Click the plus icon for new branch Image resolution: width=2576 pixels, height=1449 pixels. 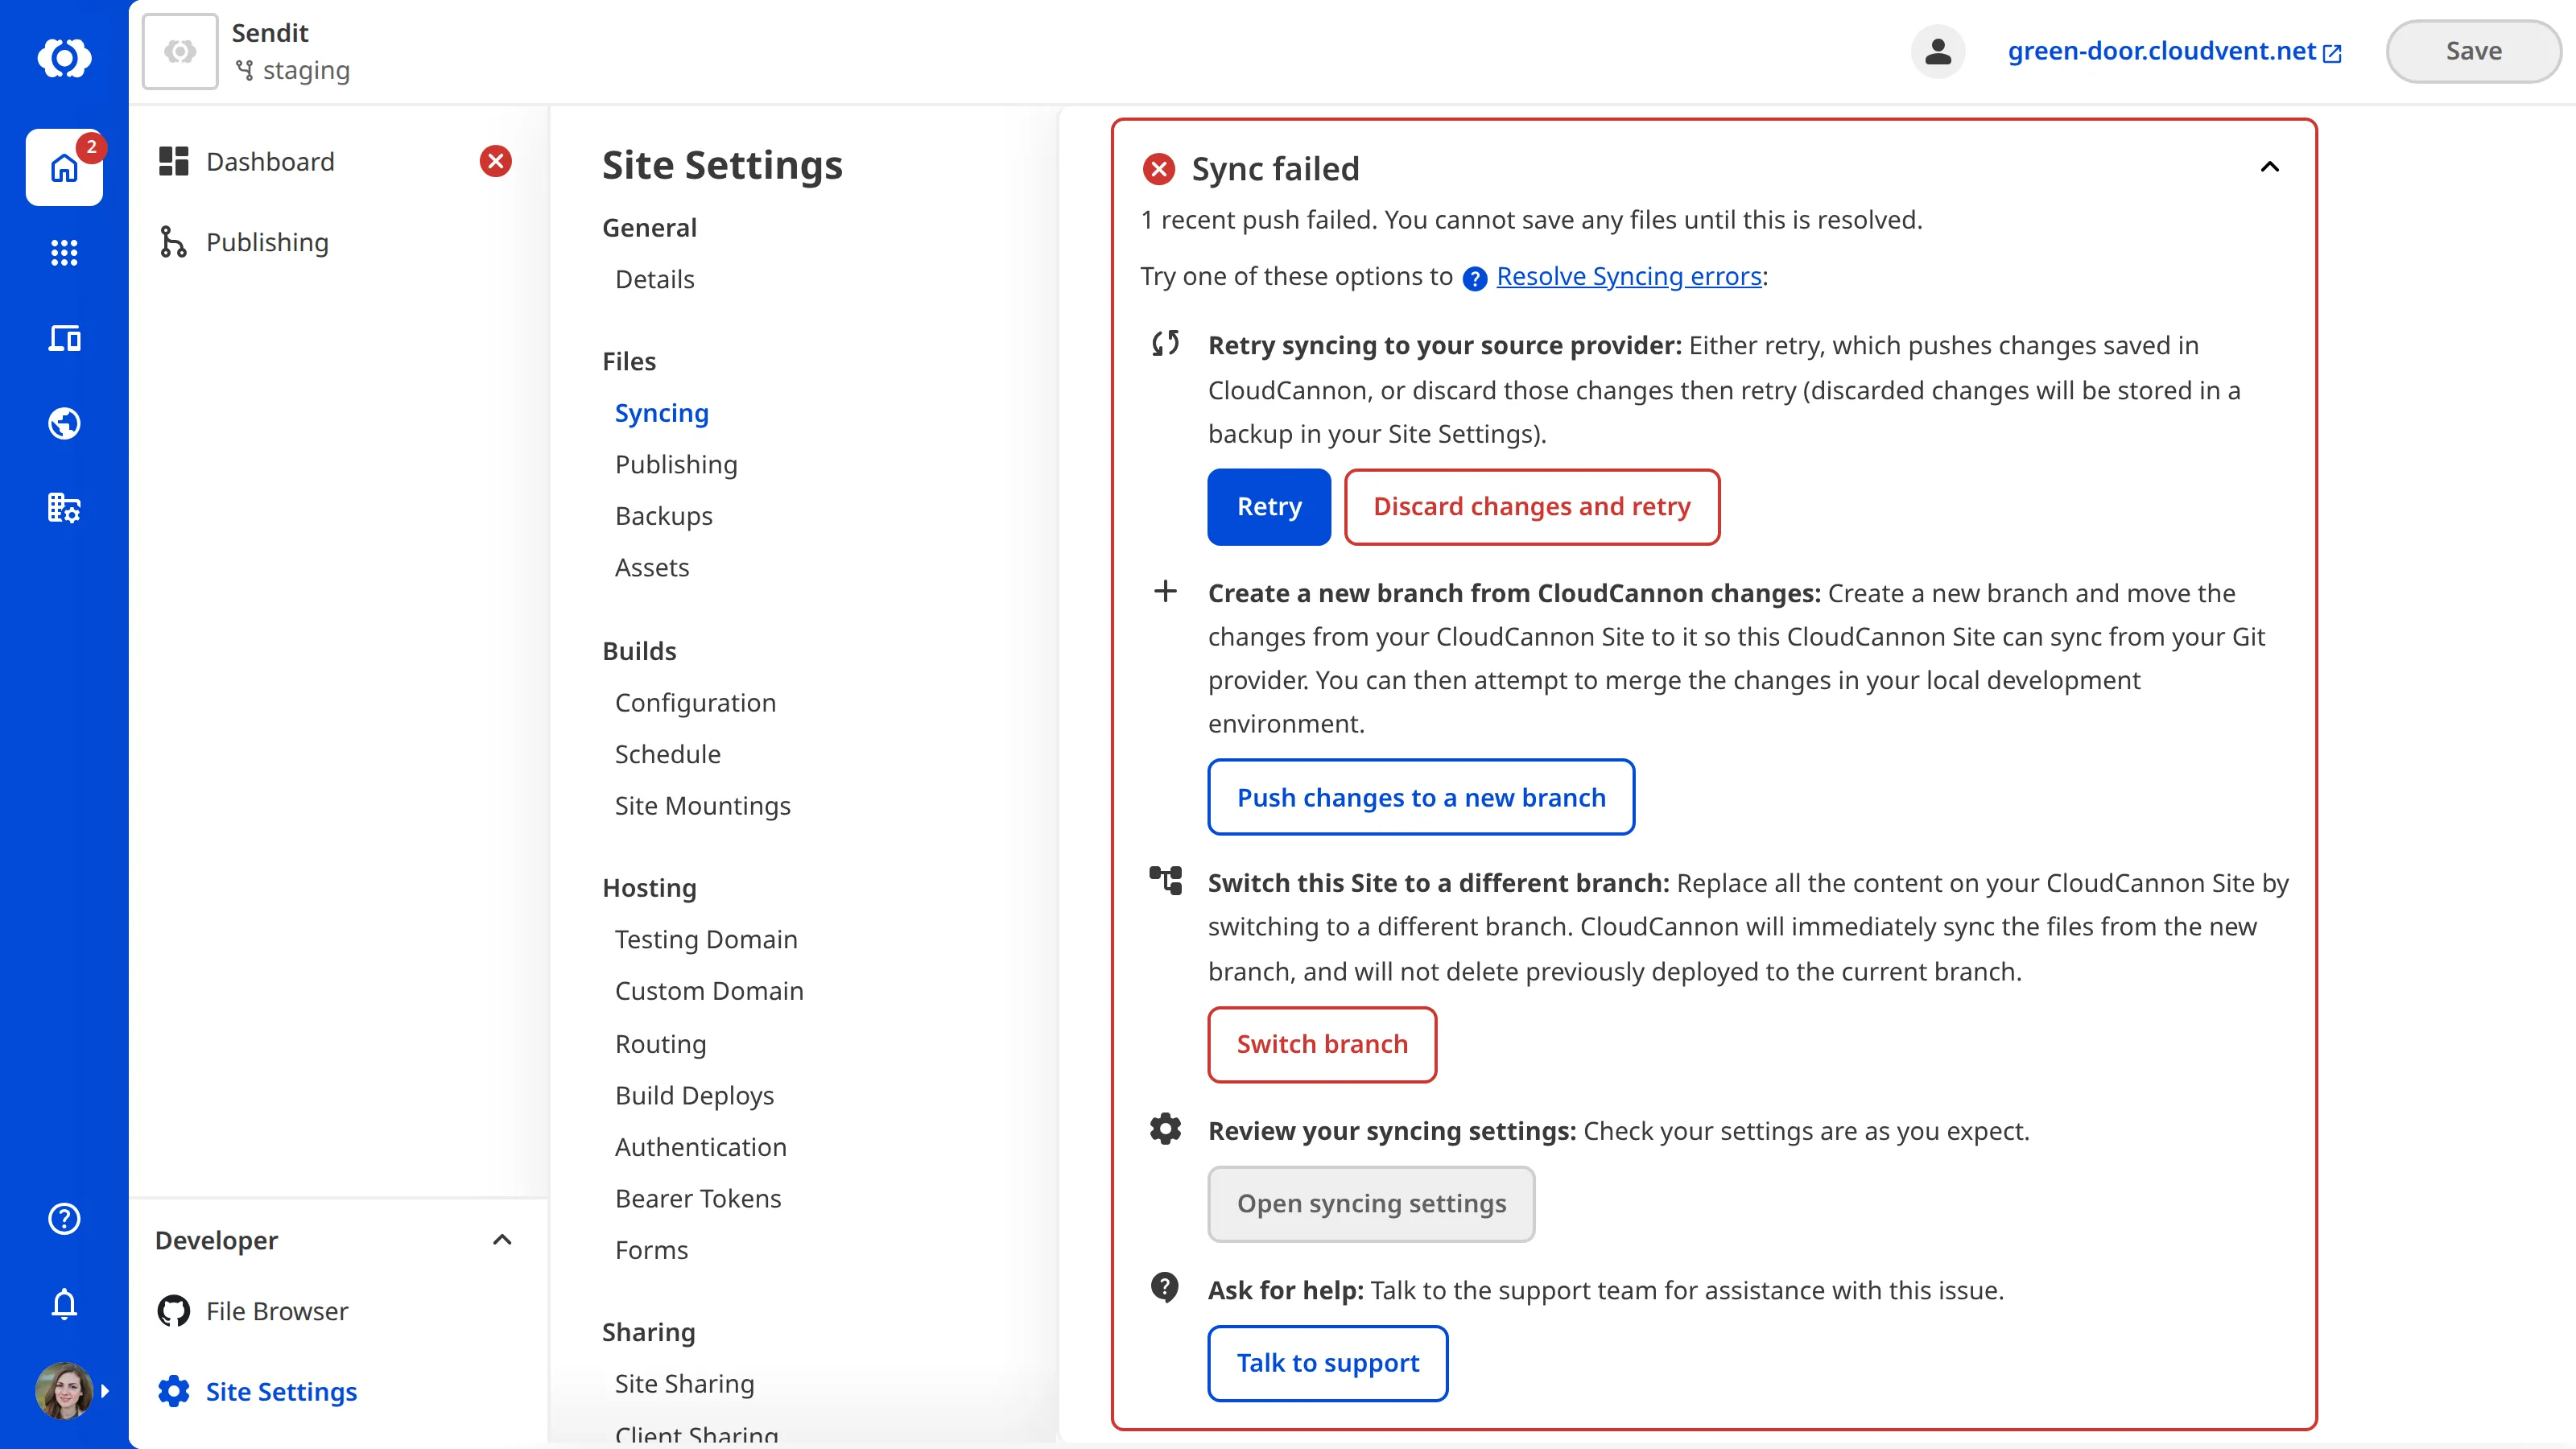pyautogui.click(x=1165, y=591)
